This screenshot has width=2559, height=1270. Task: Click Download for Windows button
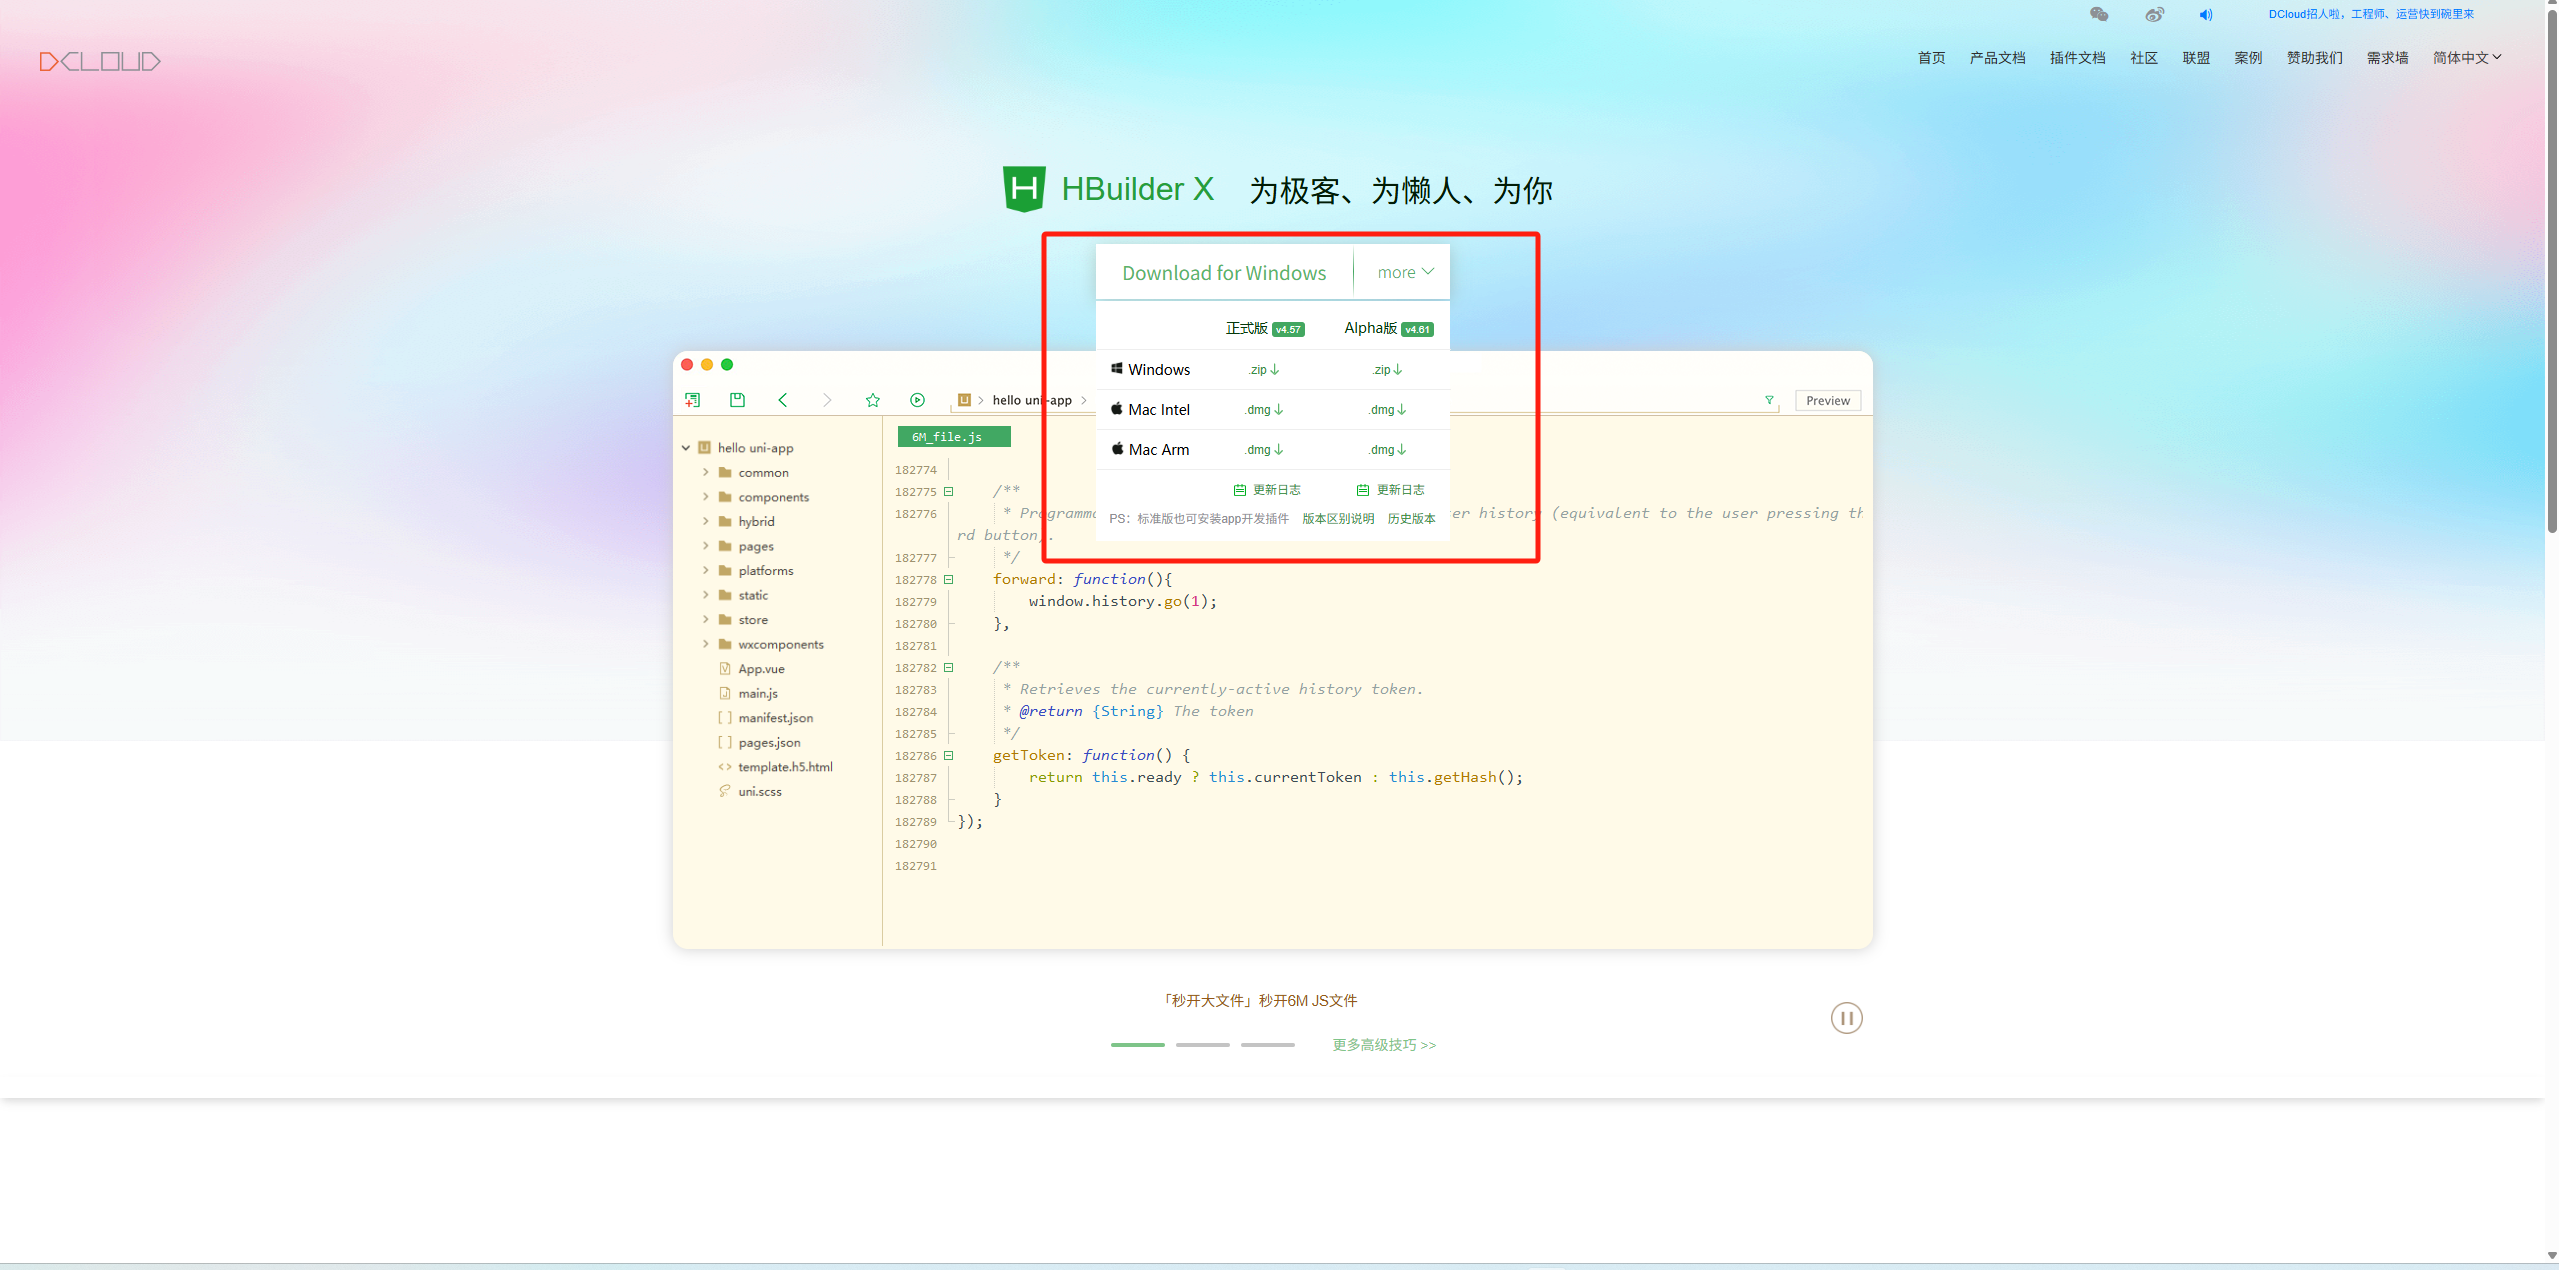pos(1224,273)
